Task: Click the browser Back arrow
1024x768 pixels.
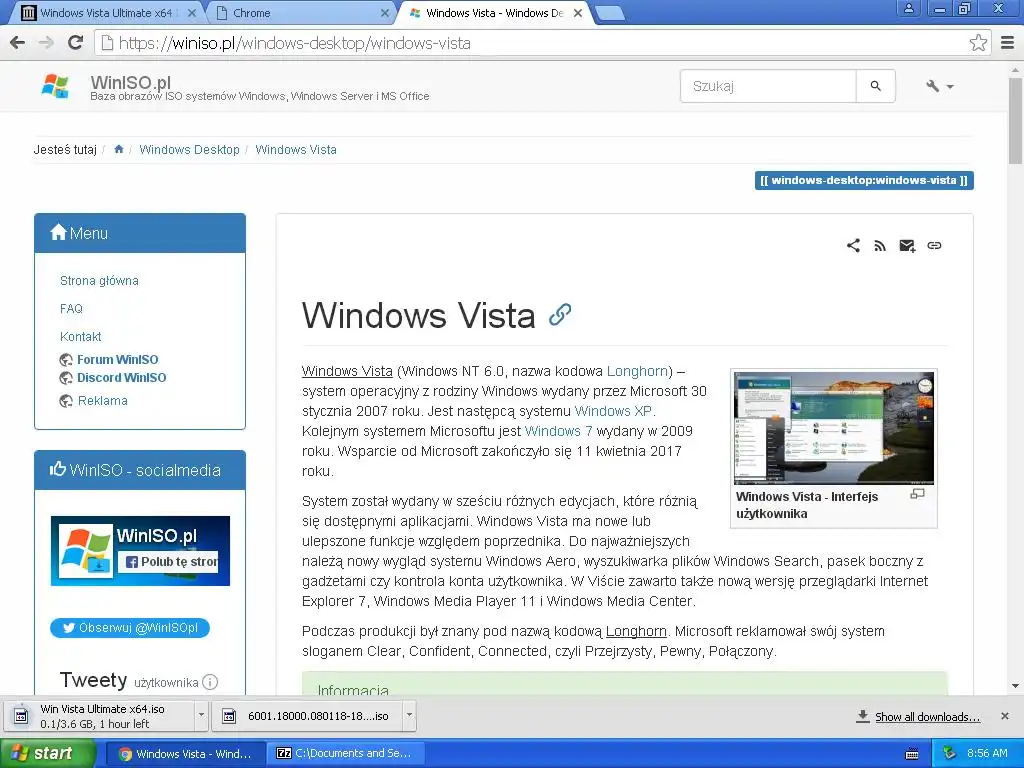Action: pos(18,43)
